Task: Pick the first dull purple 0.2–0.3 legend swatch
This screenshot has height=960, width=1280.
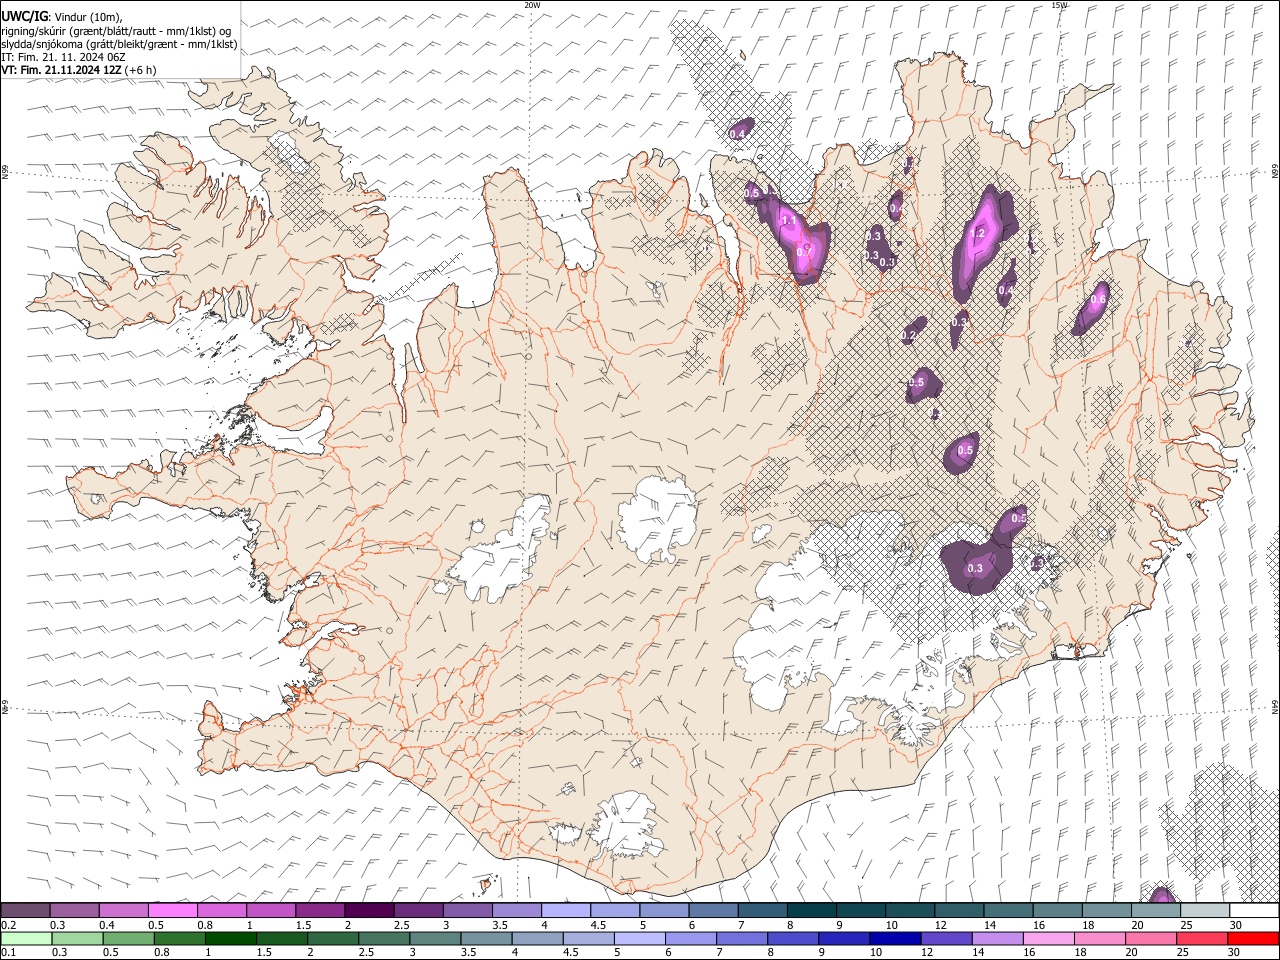Action: point(26,911)
